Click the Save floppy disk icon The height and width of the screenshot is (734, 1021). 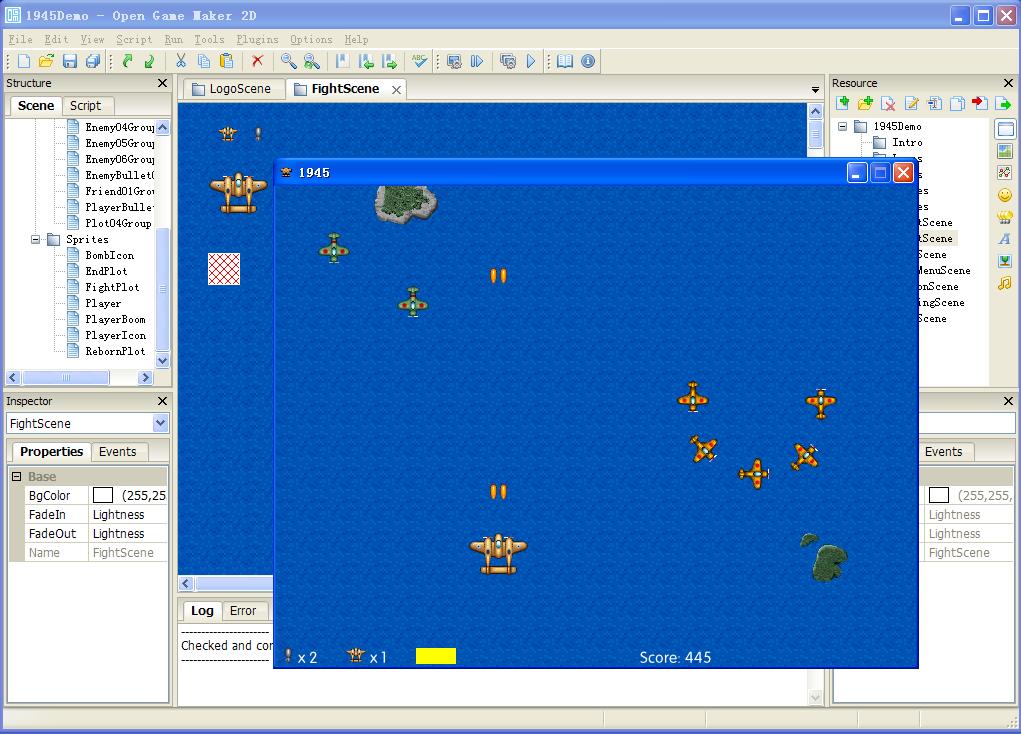click(x=70, y=61)
